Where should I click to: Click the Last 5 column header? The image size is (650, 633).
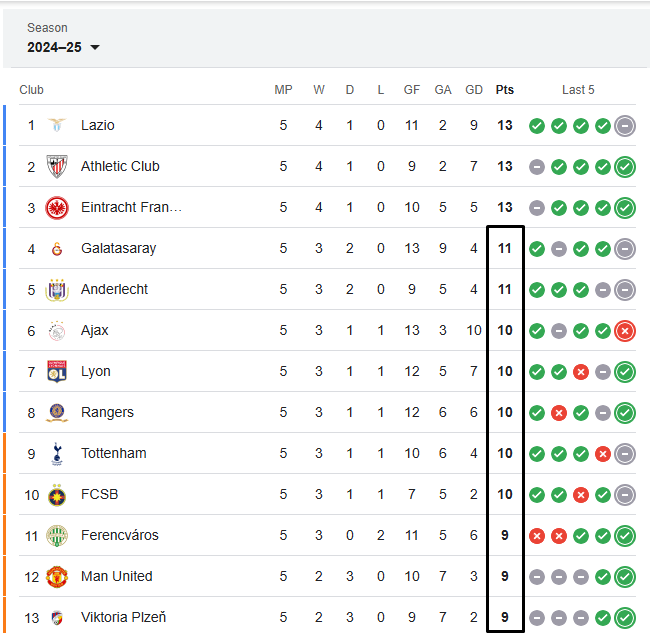[x=578, y=90]
